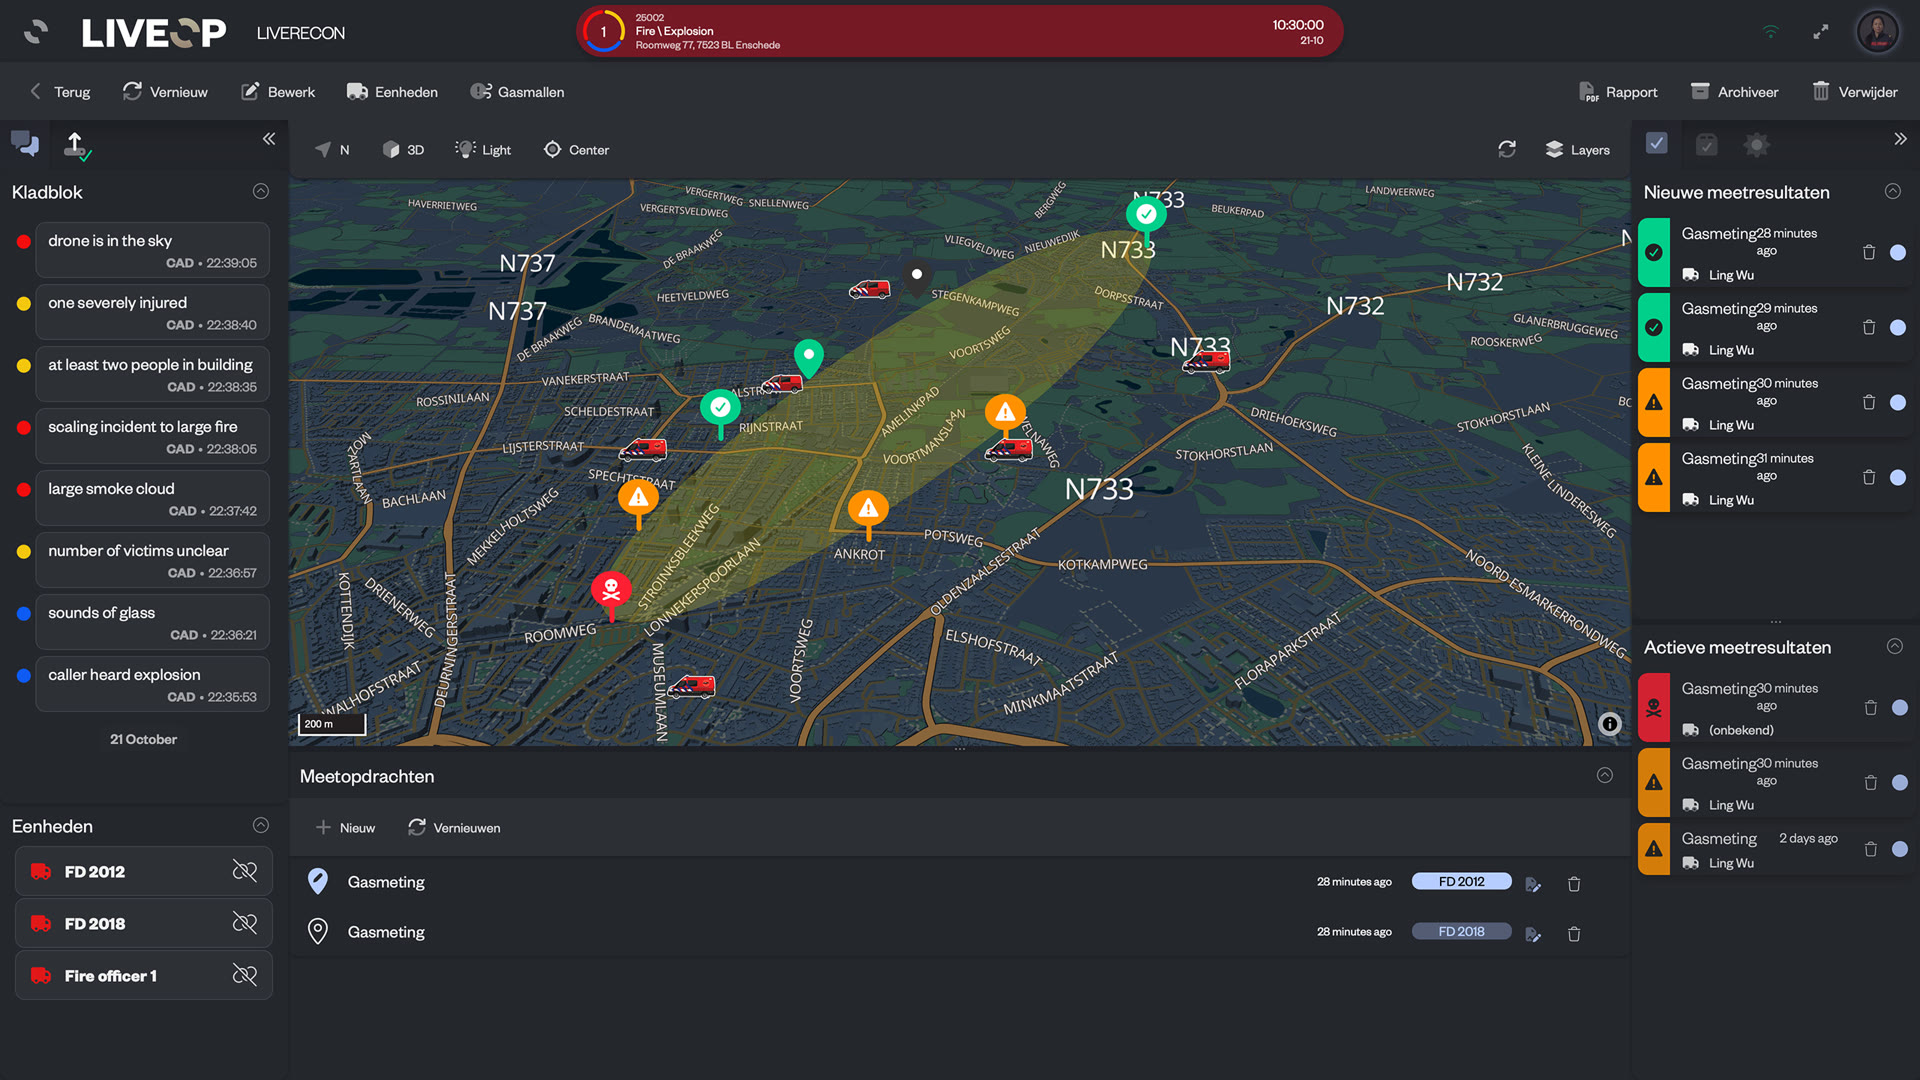The width and height of the screenshot is (1920, 1080).
Task: Delete Gasmeting result from 31 minutes ago
Action: 1869,477
